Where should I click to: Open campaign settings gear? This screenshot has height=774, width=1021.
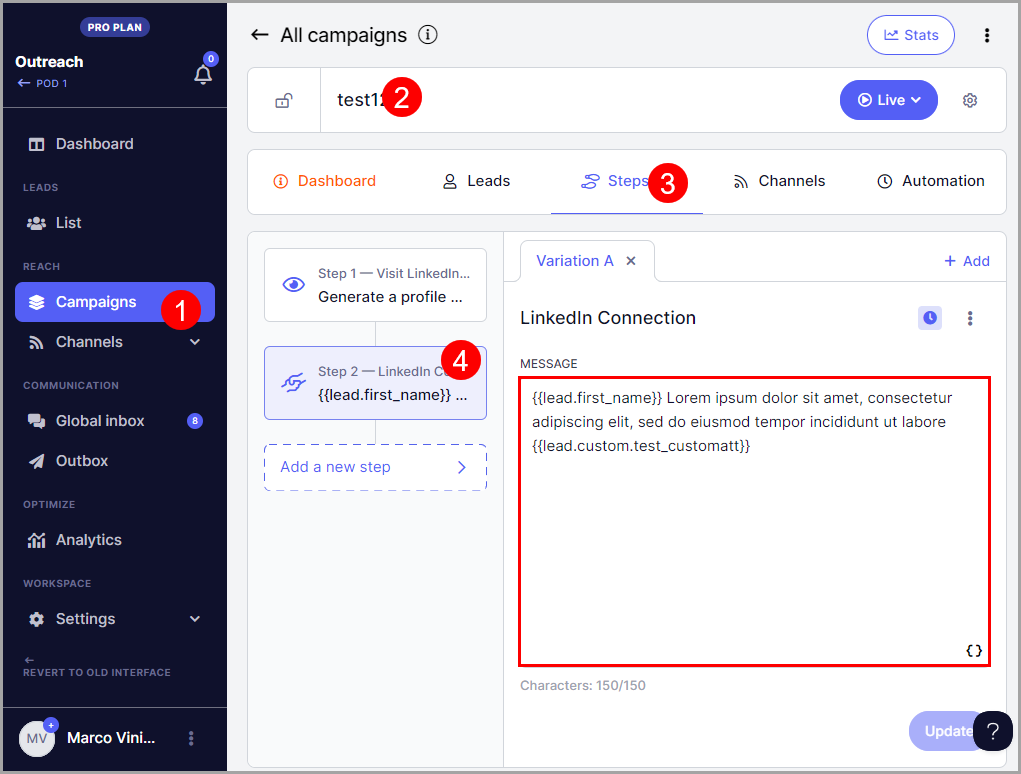pos(970,100)
